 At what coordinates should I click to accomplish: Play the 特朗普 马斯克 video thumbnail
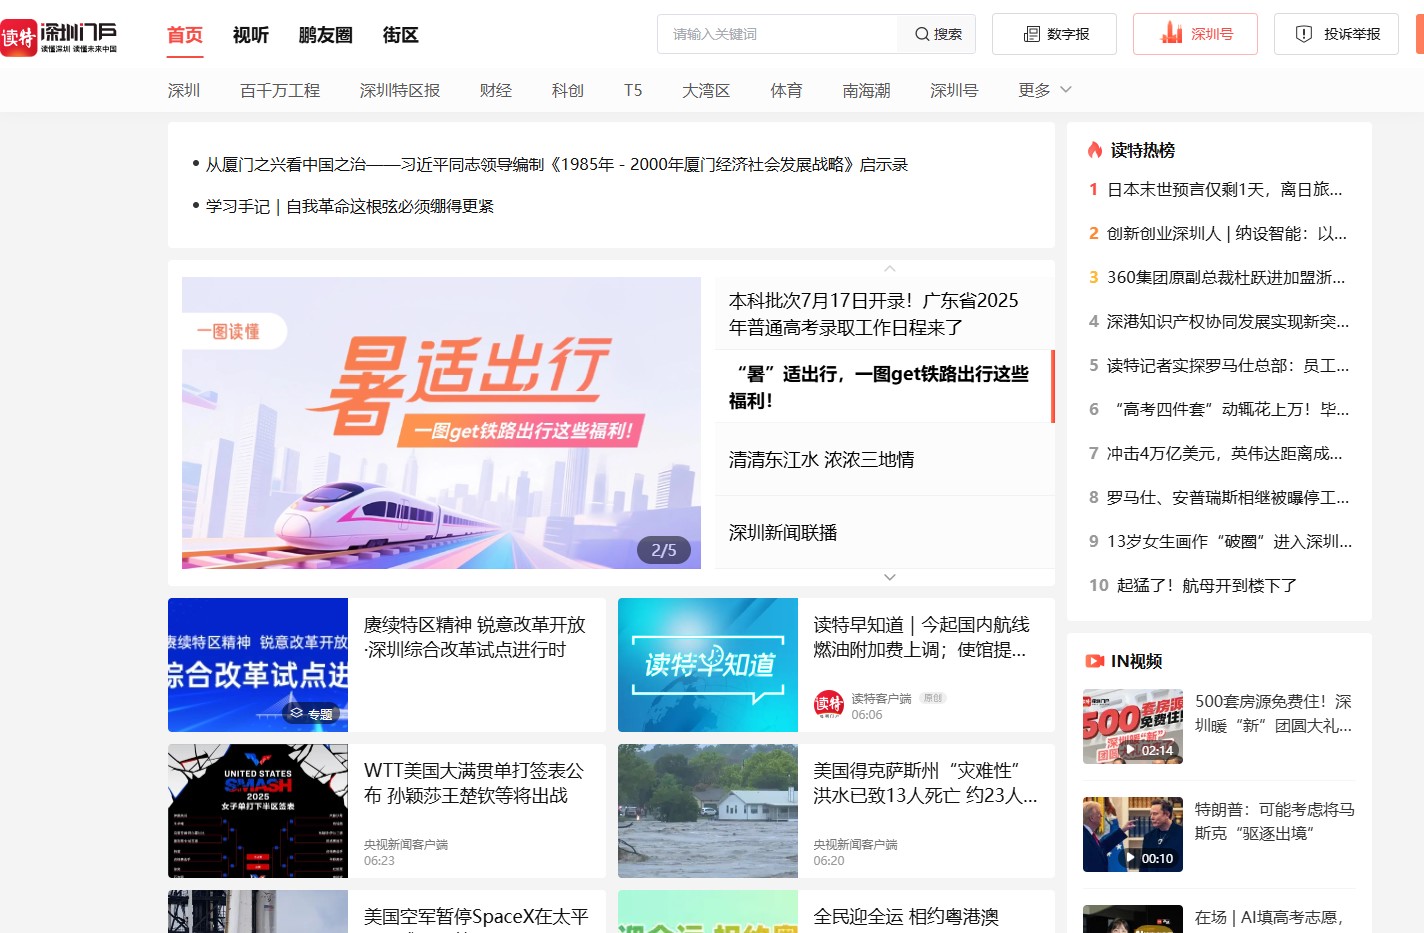click(1133, 834)
